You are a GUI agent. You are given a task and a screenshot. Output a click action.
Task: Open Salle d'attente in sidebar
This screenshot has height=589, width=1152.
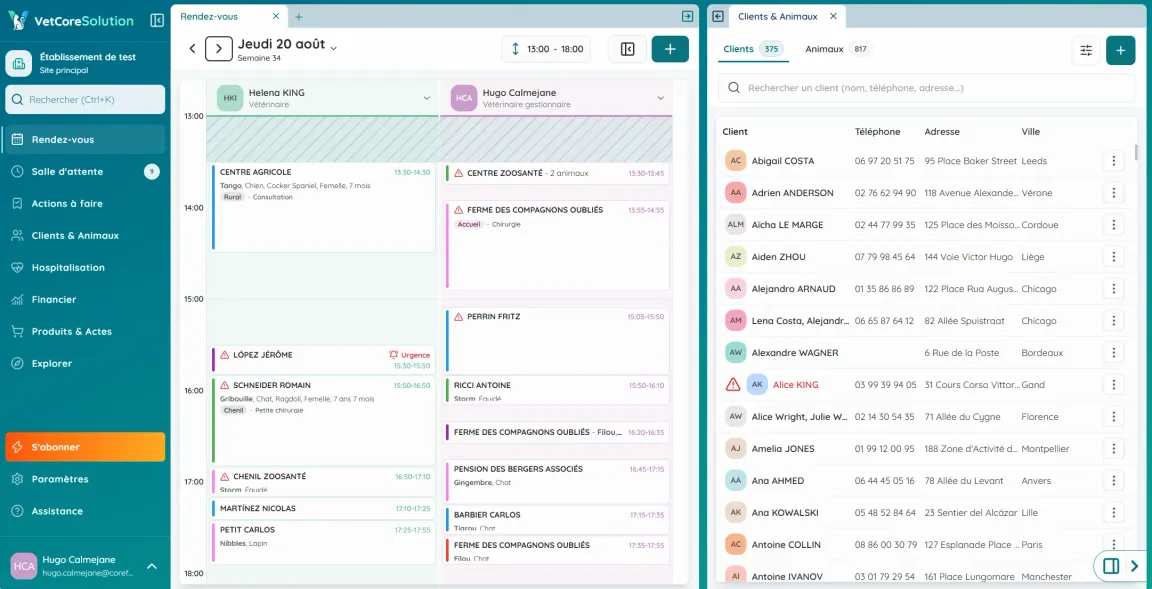point(85,172)
